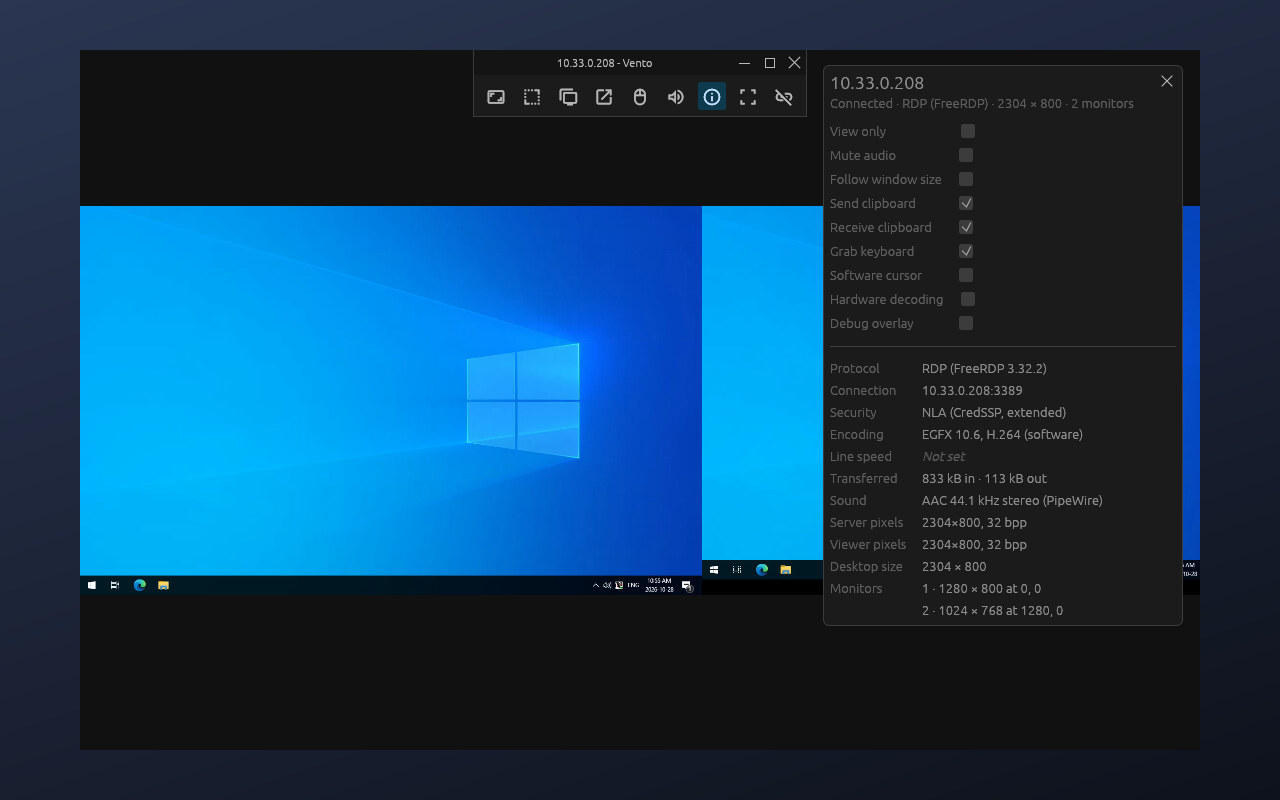
Task: Turn on Debug overlay
Action: click(x=966, y=323)
